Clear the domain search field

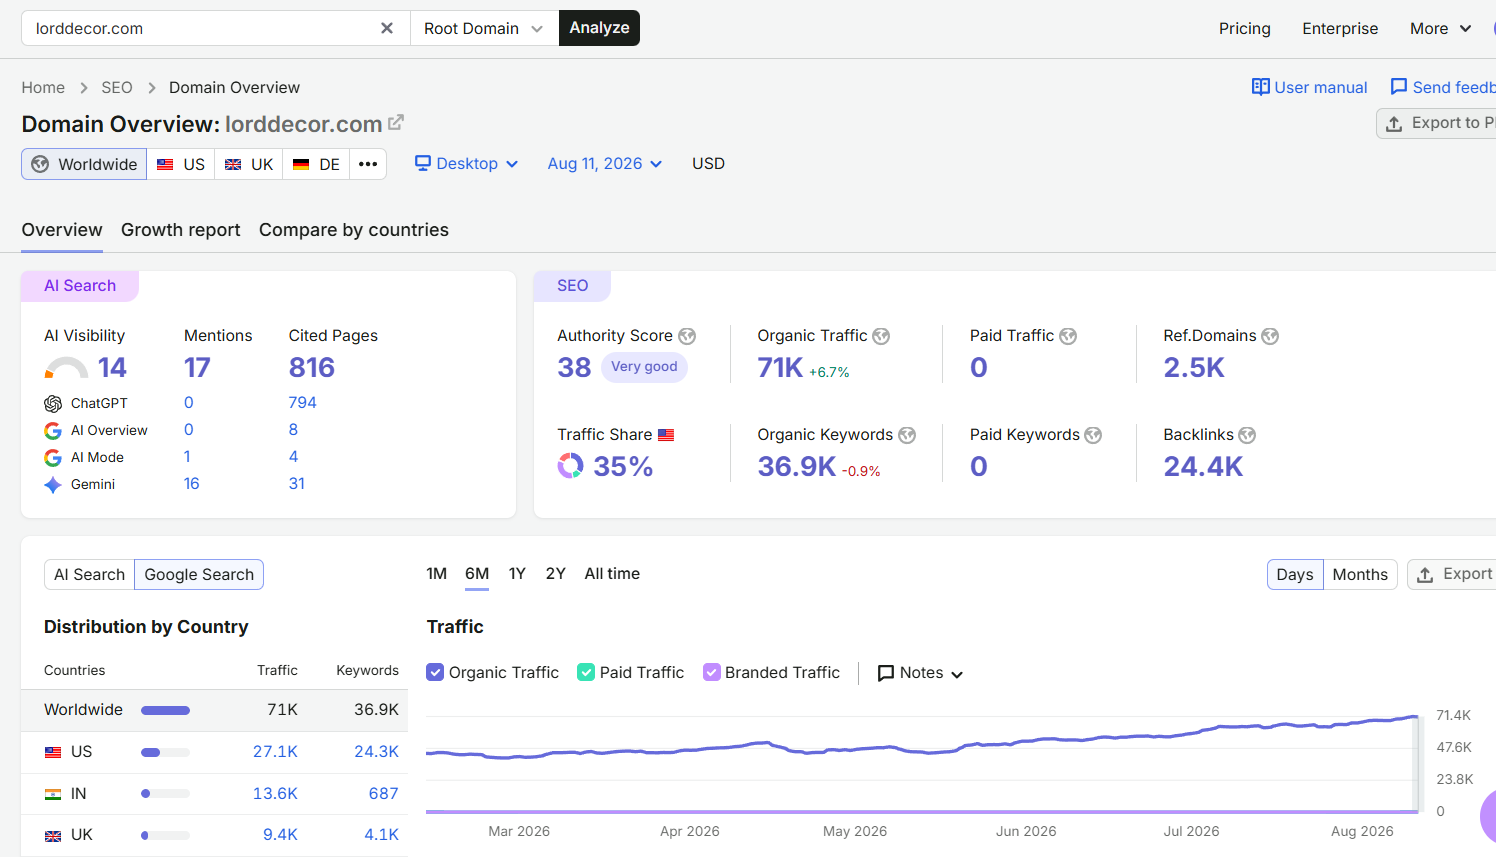(387, 28)
